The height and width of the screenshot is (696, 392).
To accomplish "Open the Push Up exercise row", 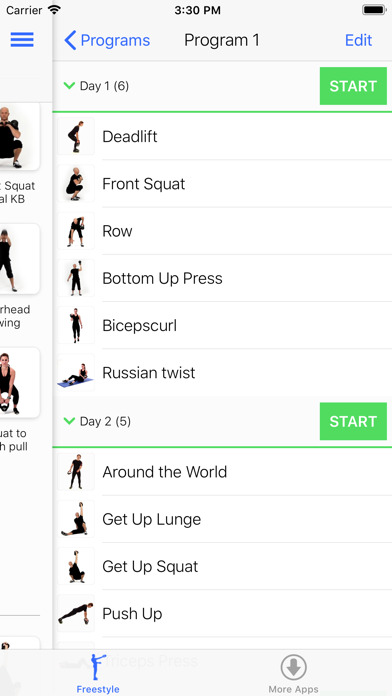I will pyautogui.click(x=222, y=613).
